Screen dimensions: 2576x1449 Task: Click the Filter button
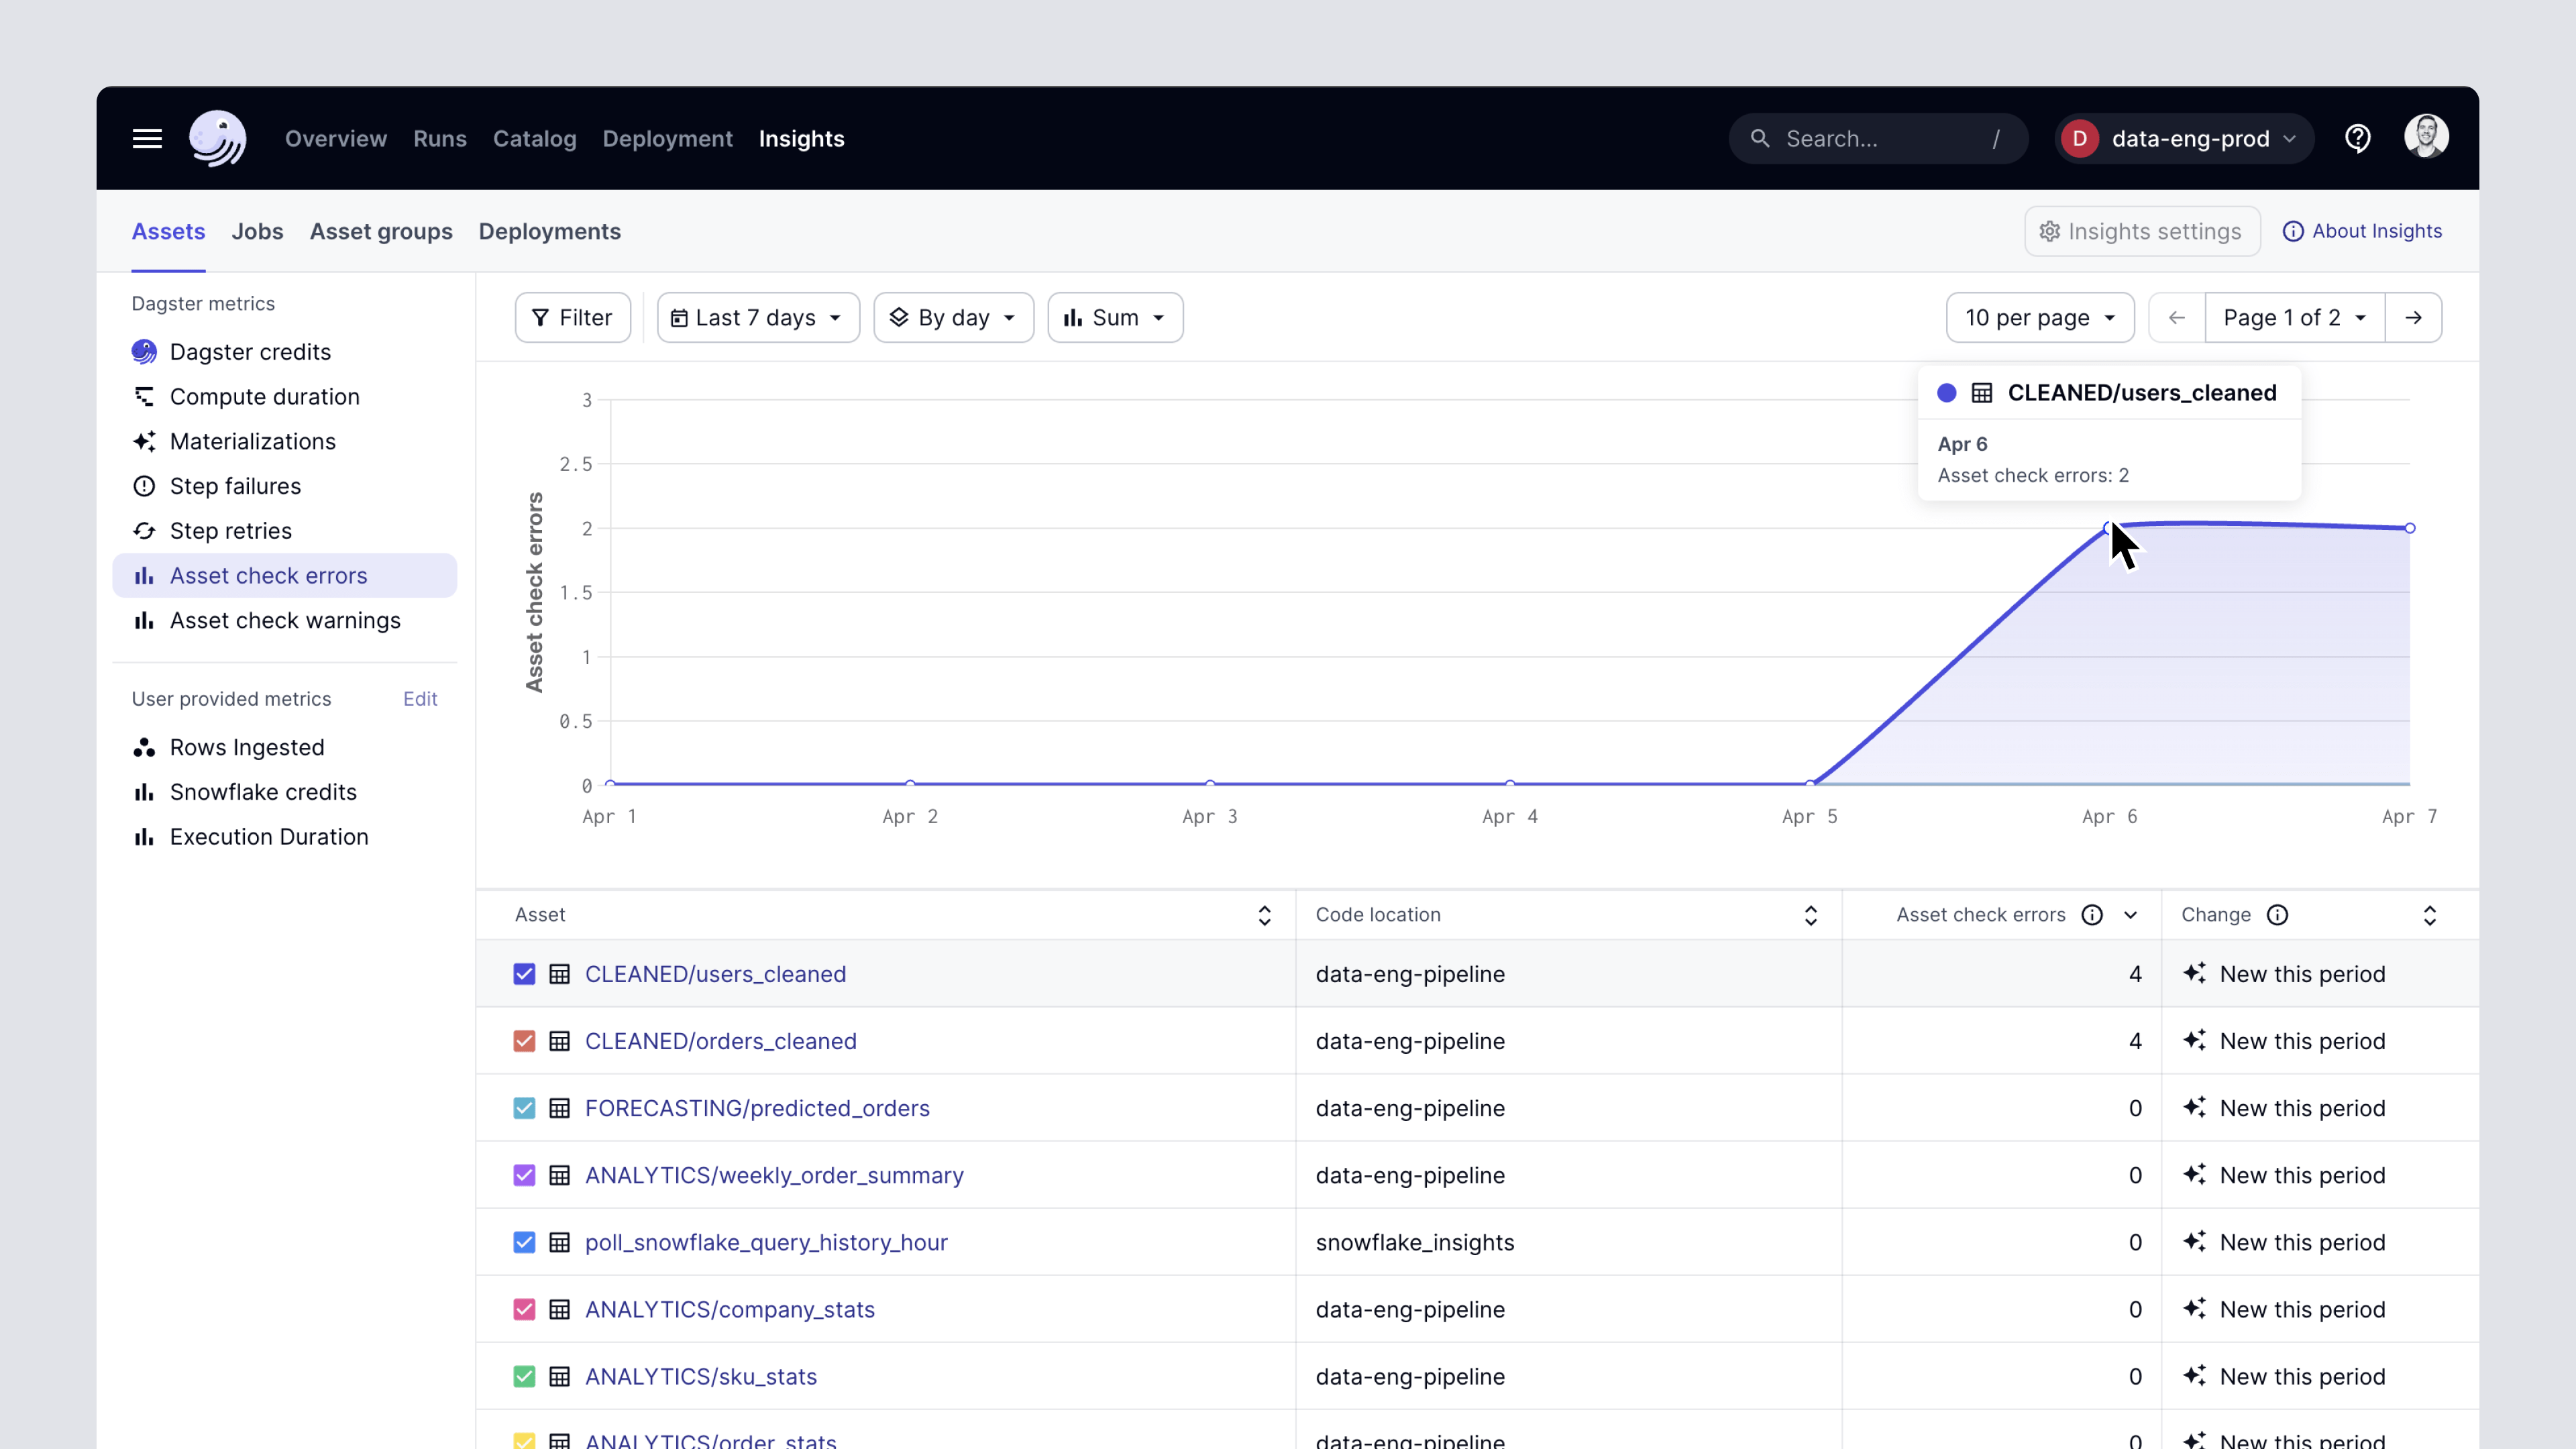tap(572, 318)
